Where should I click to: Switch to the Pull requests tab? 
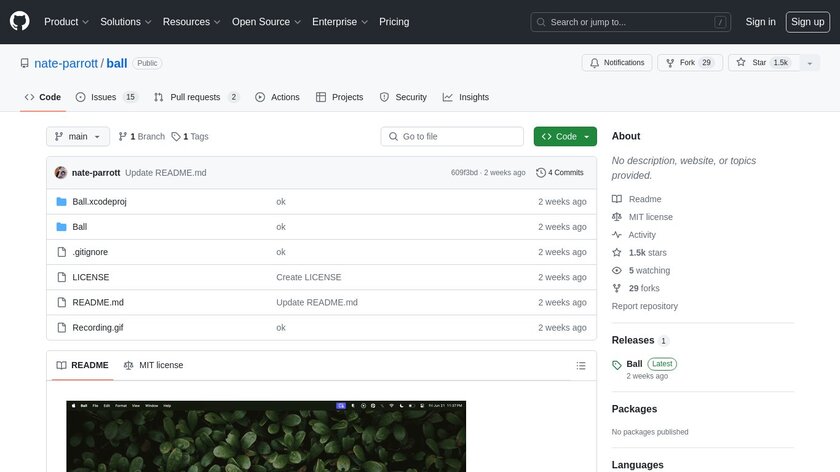(x=196, y=97)
